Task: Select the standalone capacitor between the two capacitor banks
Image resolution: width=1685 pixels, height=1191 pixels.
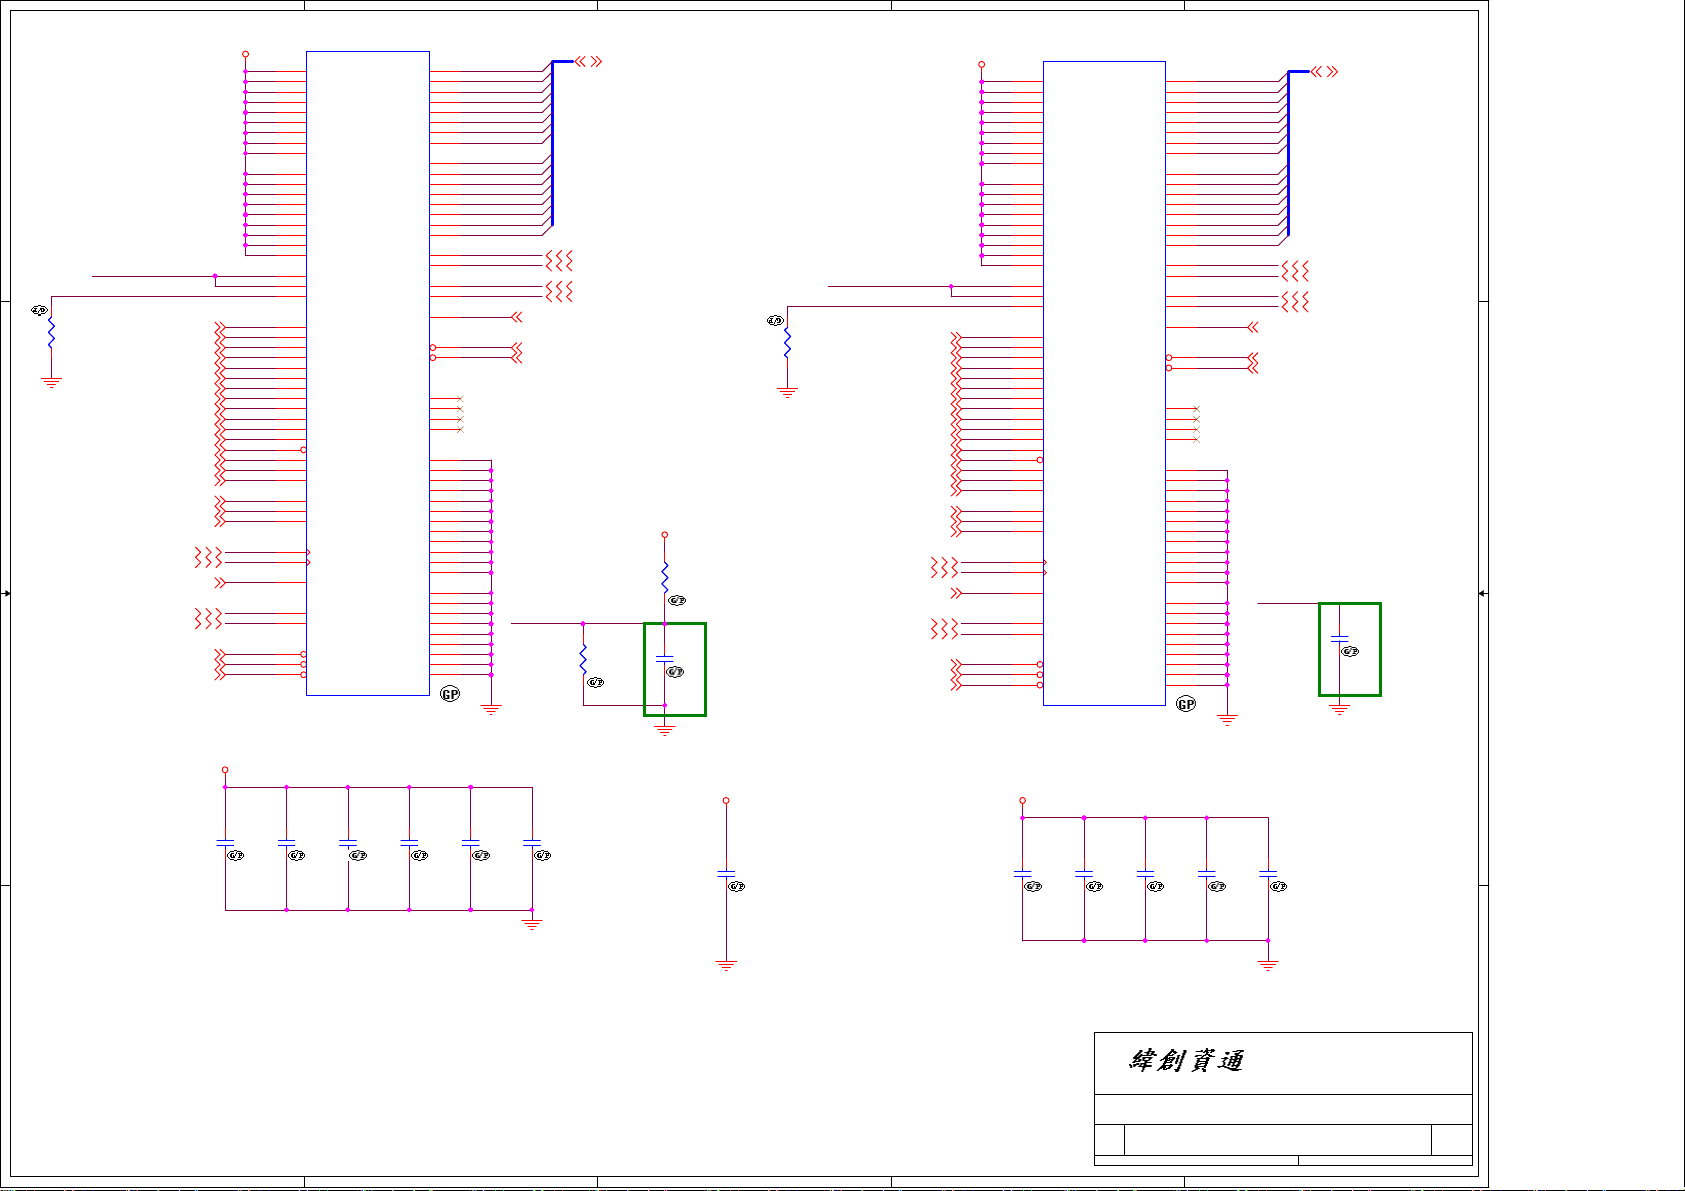Action: click(727, 875)
